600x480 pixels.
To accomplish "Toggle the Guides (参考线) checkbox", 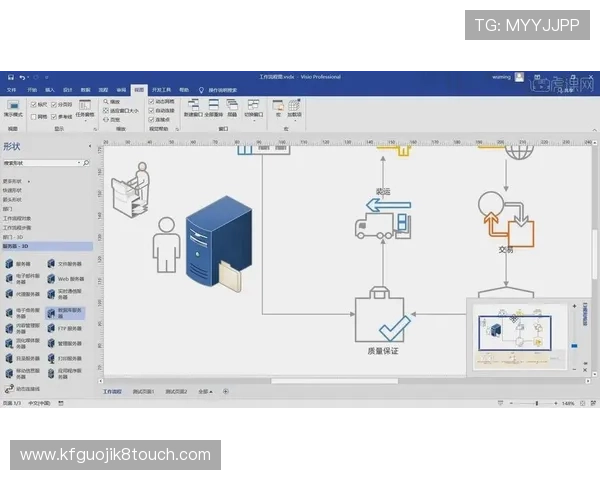I will [x=54, y=116].
